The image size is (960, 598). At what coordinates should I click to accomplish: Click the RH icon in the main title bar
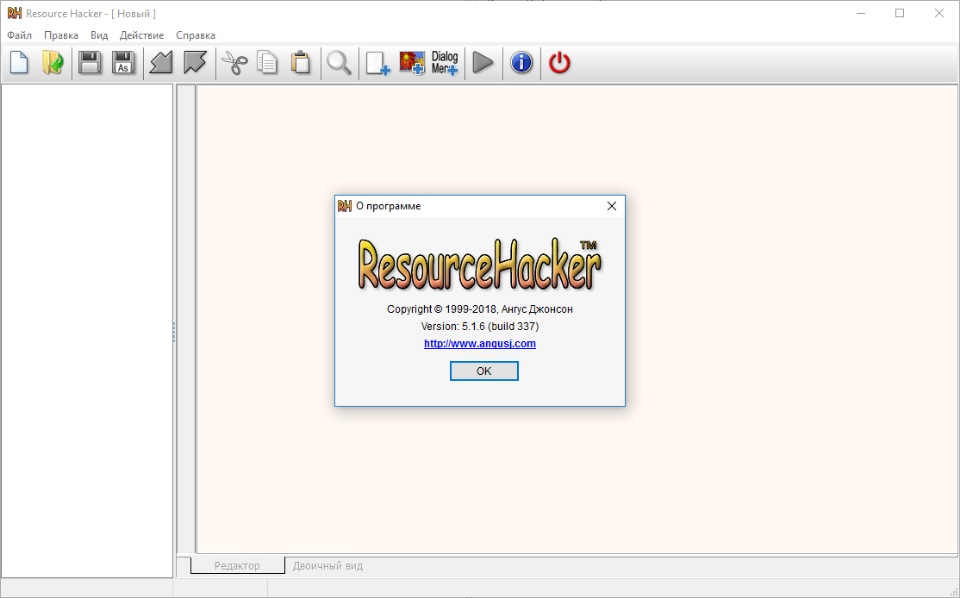click(x=14, y=13)
